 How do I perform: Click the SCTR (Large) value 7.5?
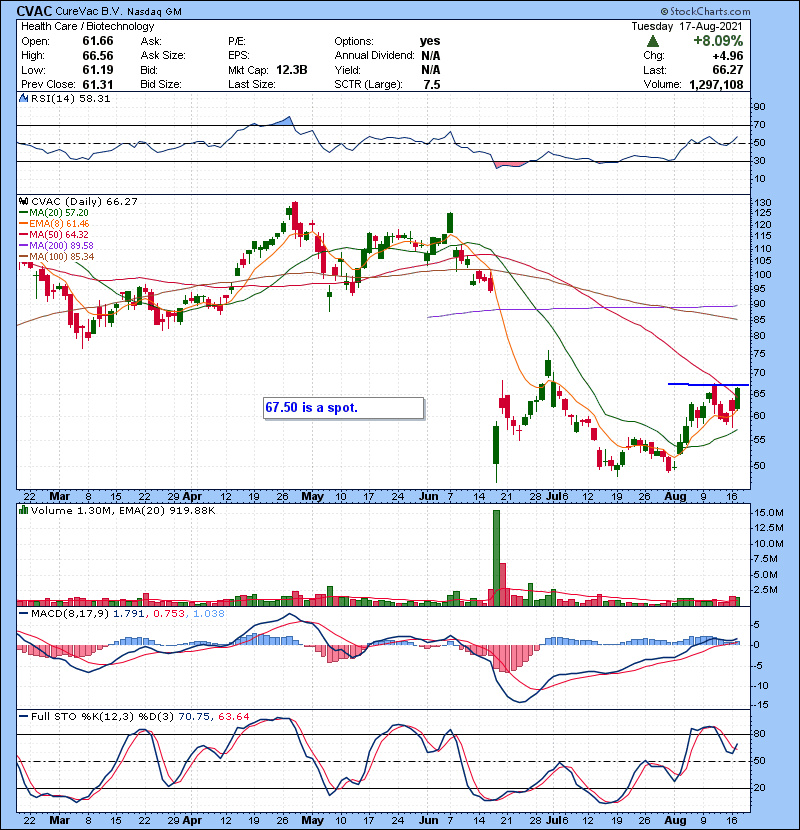point(432,84)
